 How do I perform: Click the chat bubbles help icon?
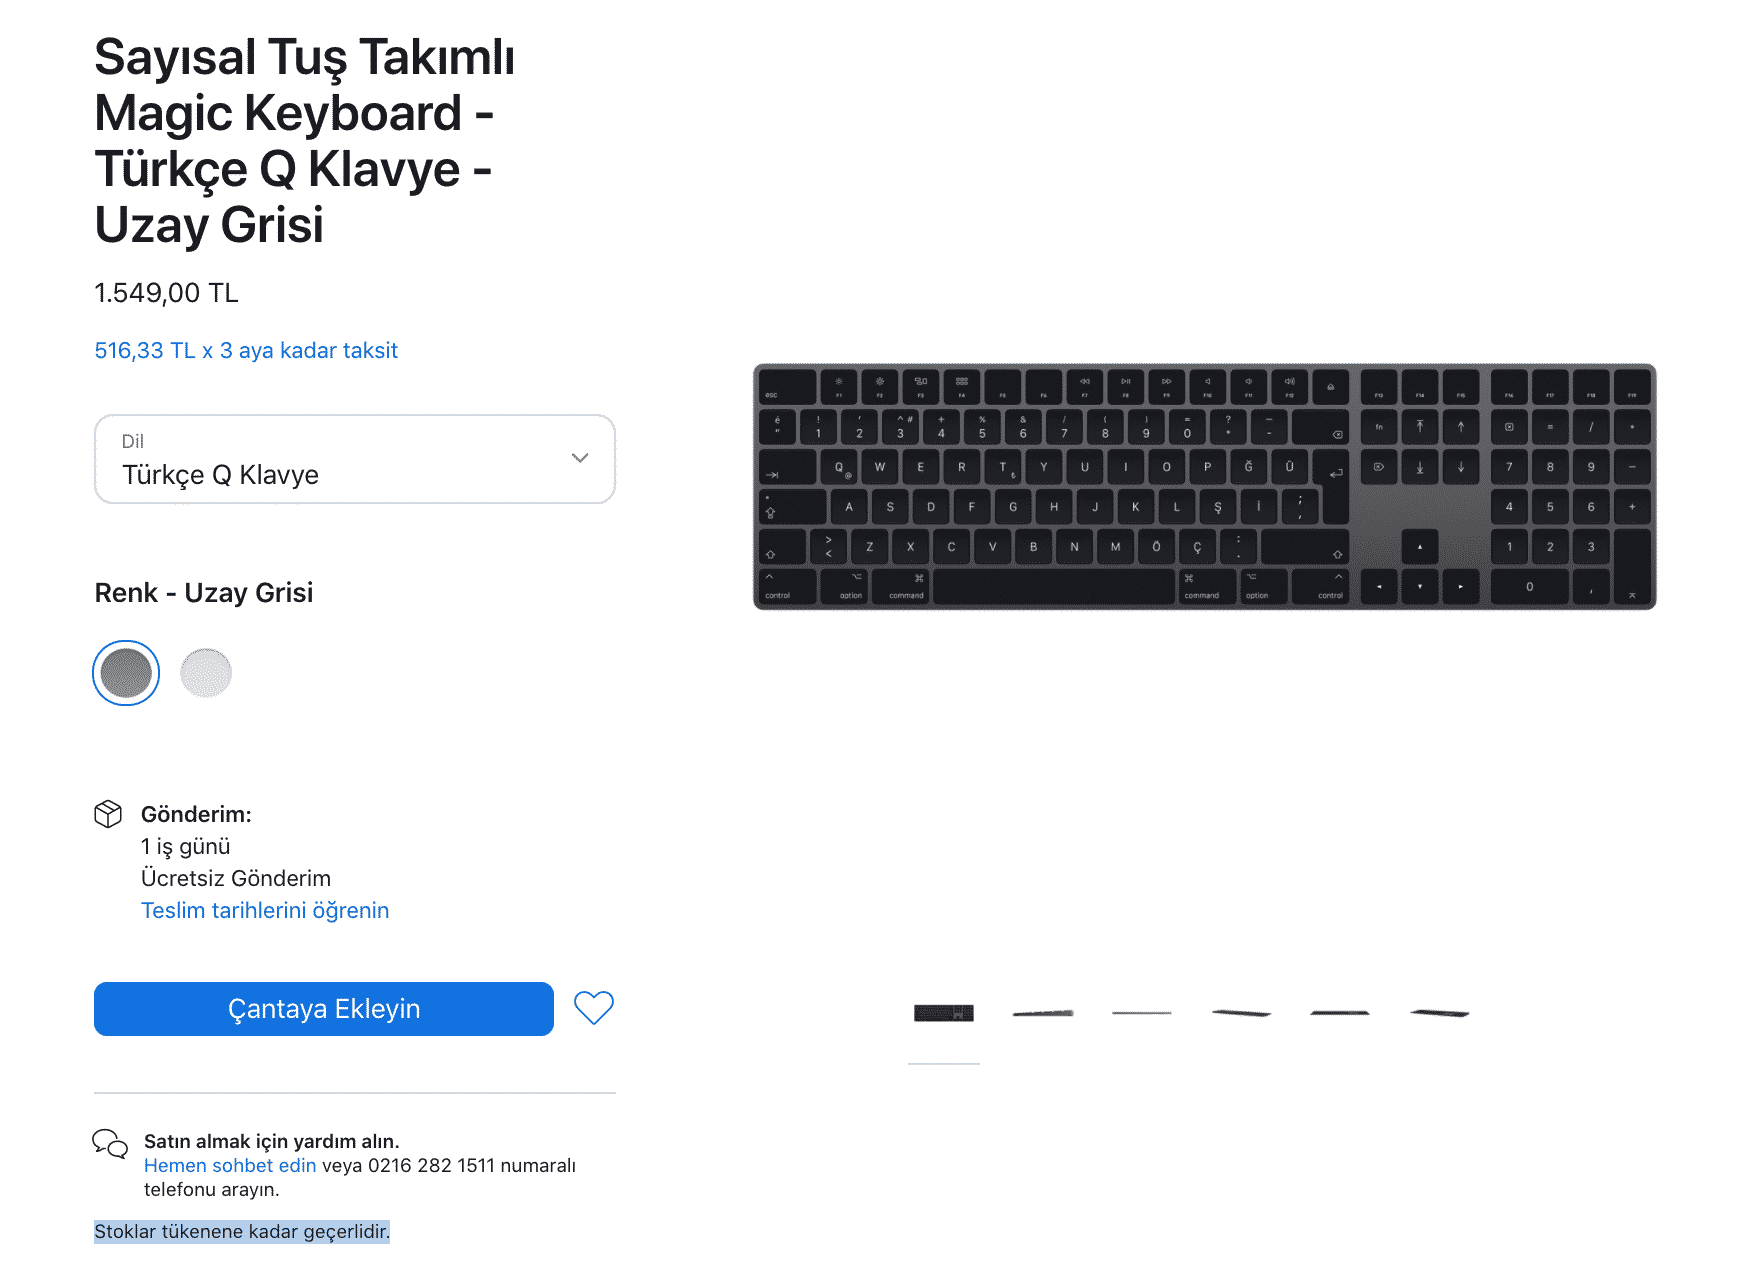(x=110, y=1143)
